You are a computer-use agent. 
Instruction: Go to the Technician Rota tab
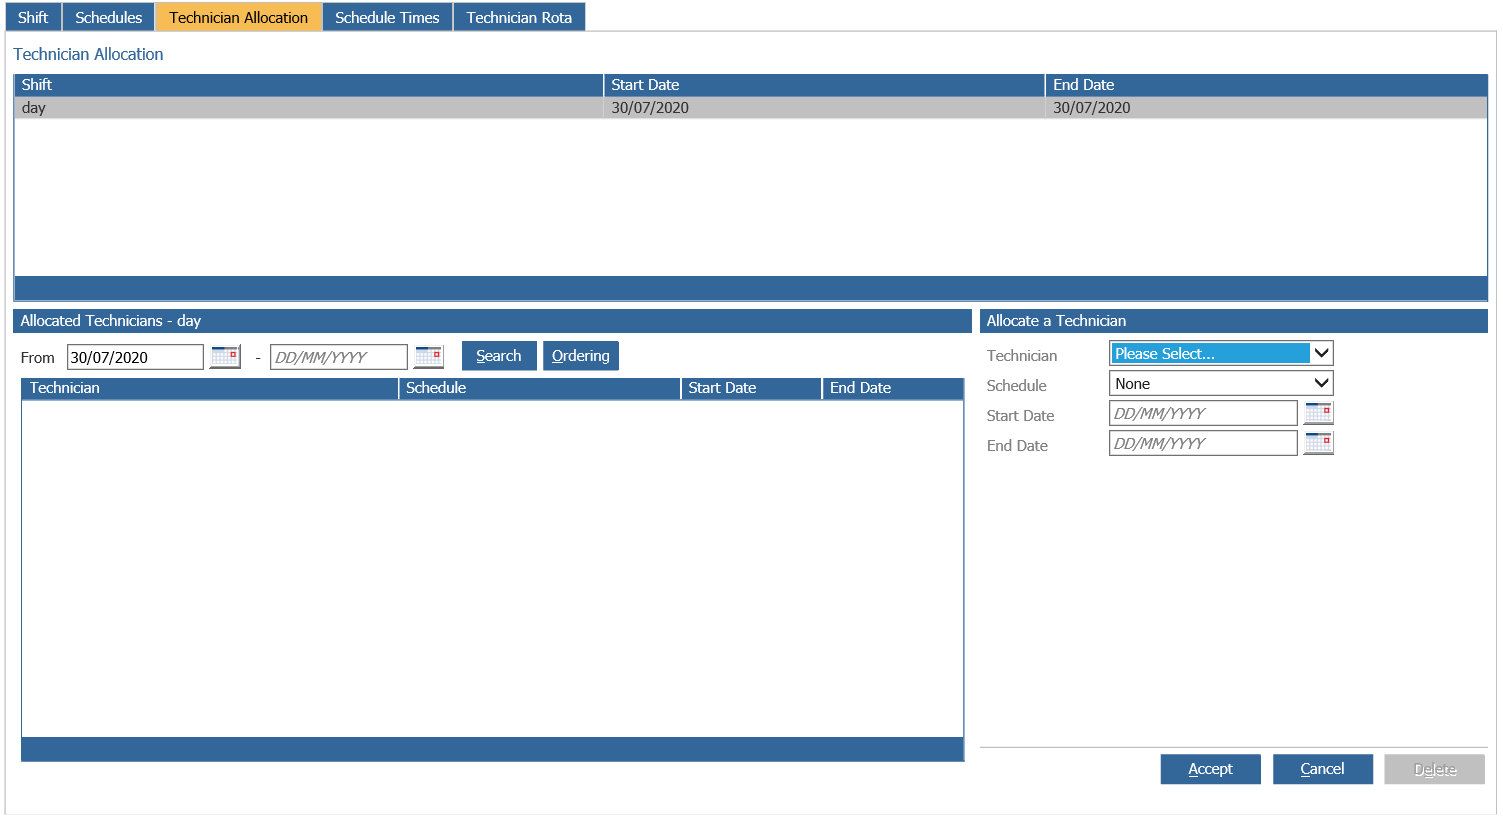pos(519,17)
